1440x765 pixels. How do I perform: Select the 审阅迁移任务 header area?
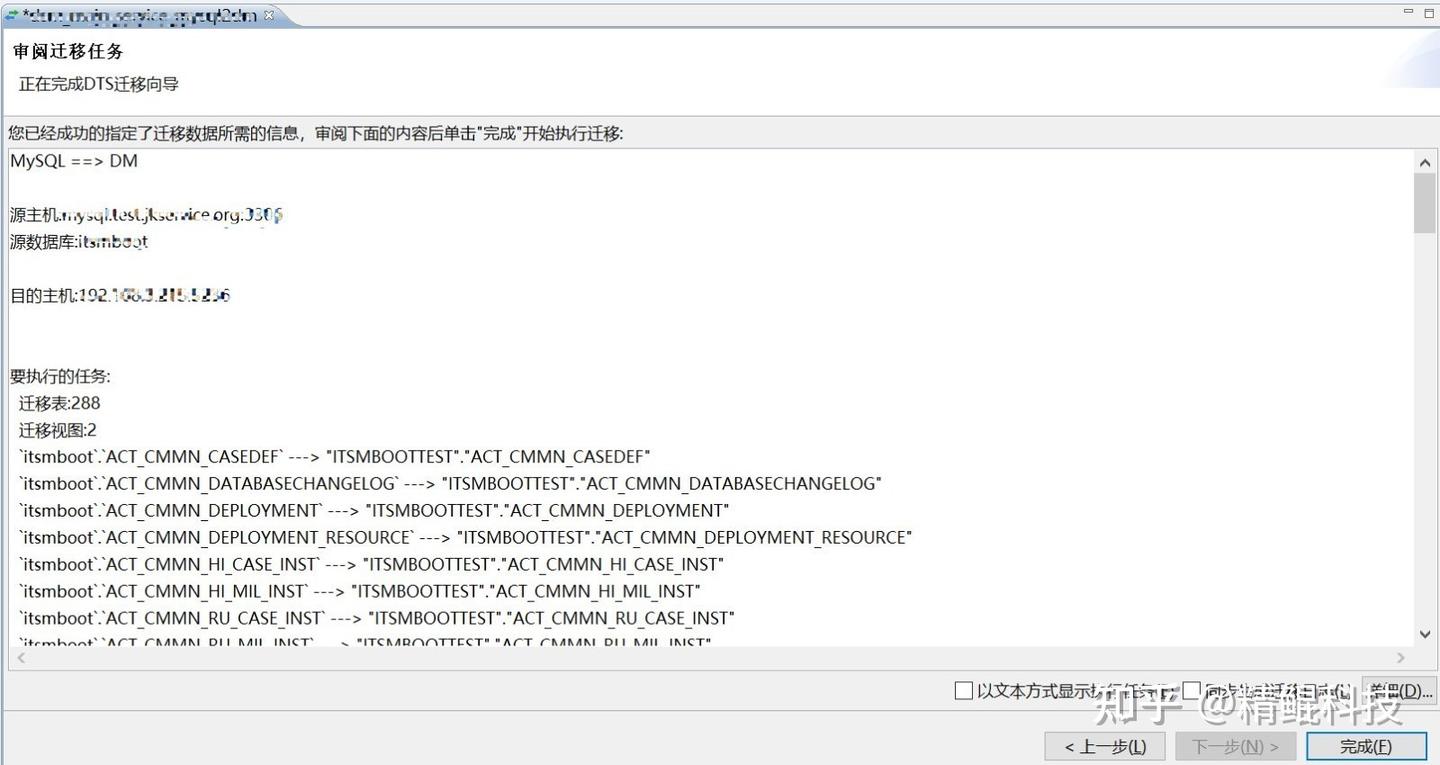click(x=66, y=50)
